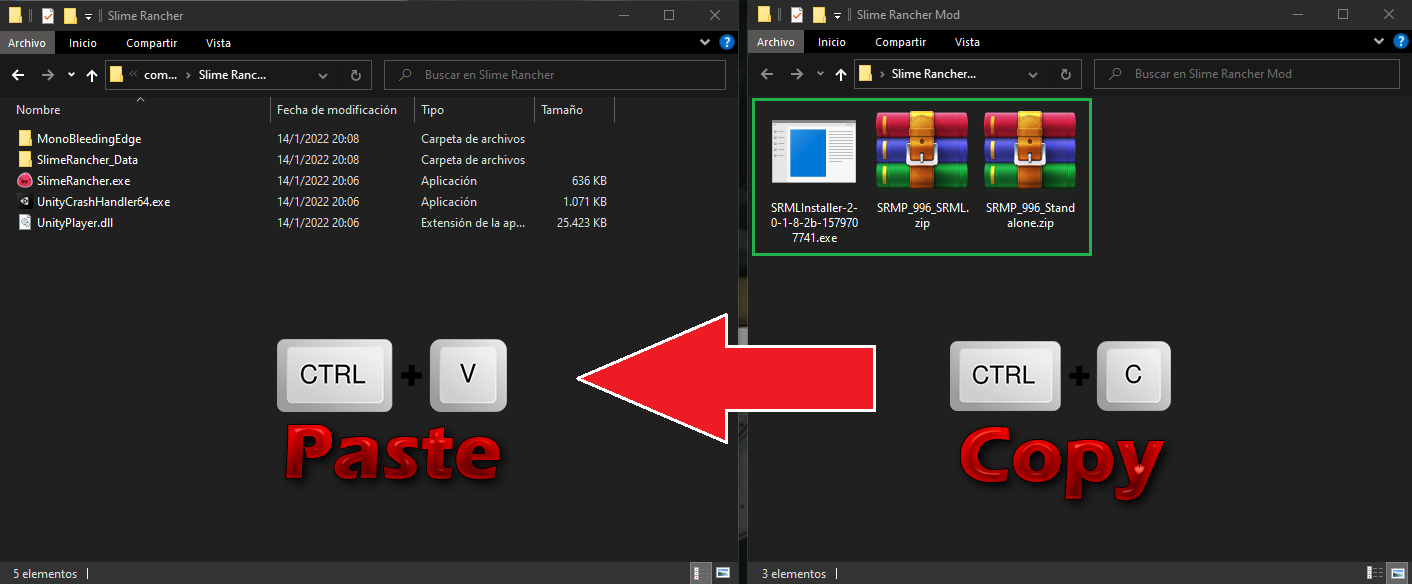Click the Buscar en Slime Rancher Mod search box

(1246, 74)
